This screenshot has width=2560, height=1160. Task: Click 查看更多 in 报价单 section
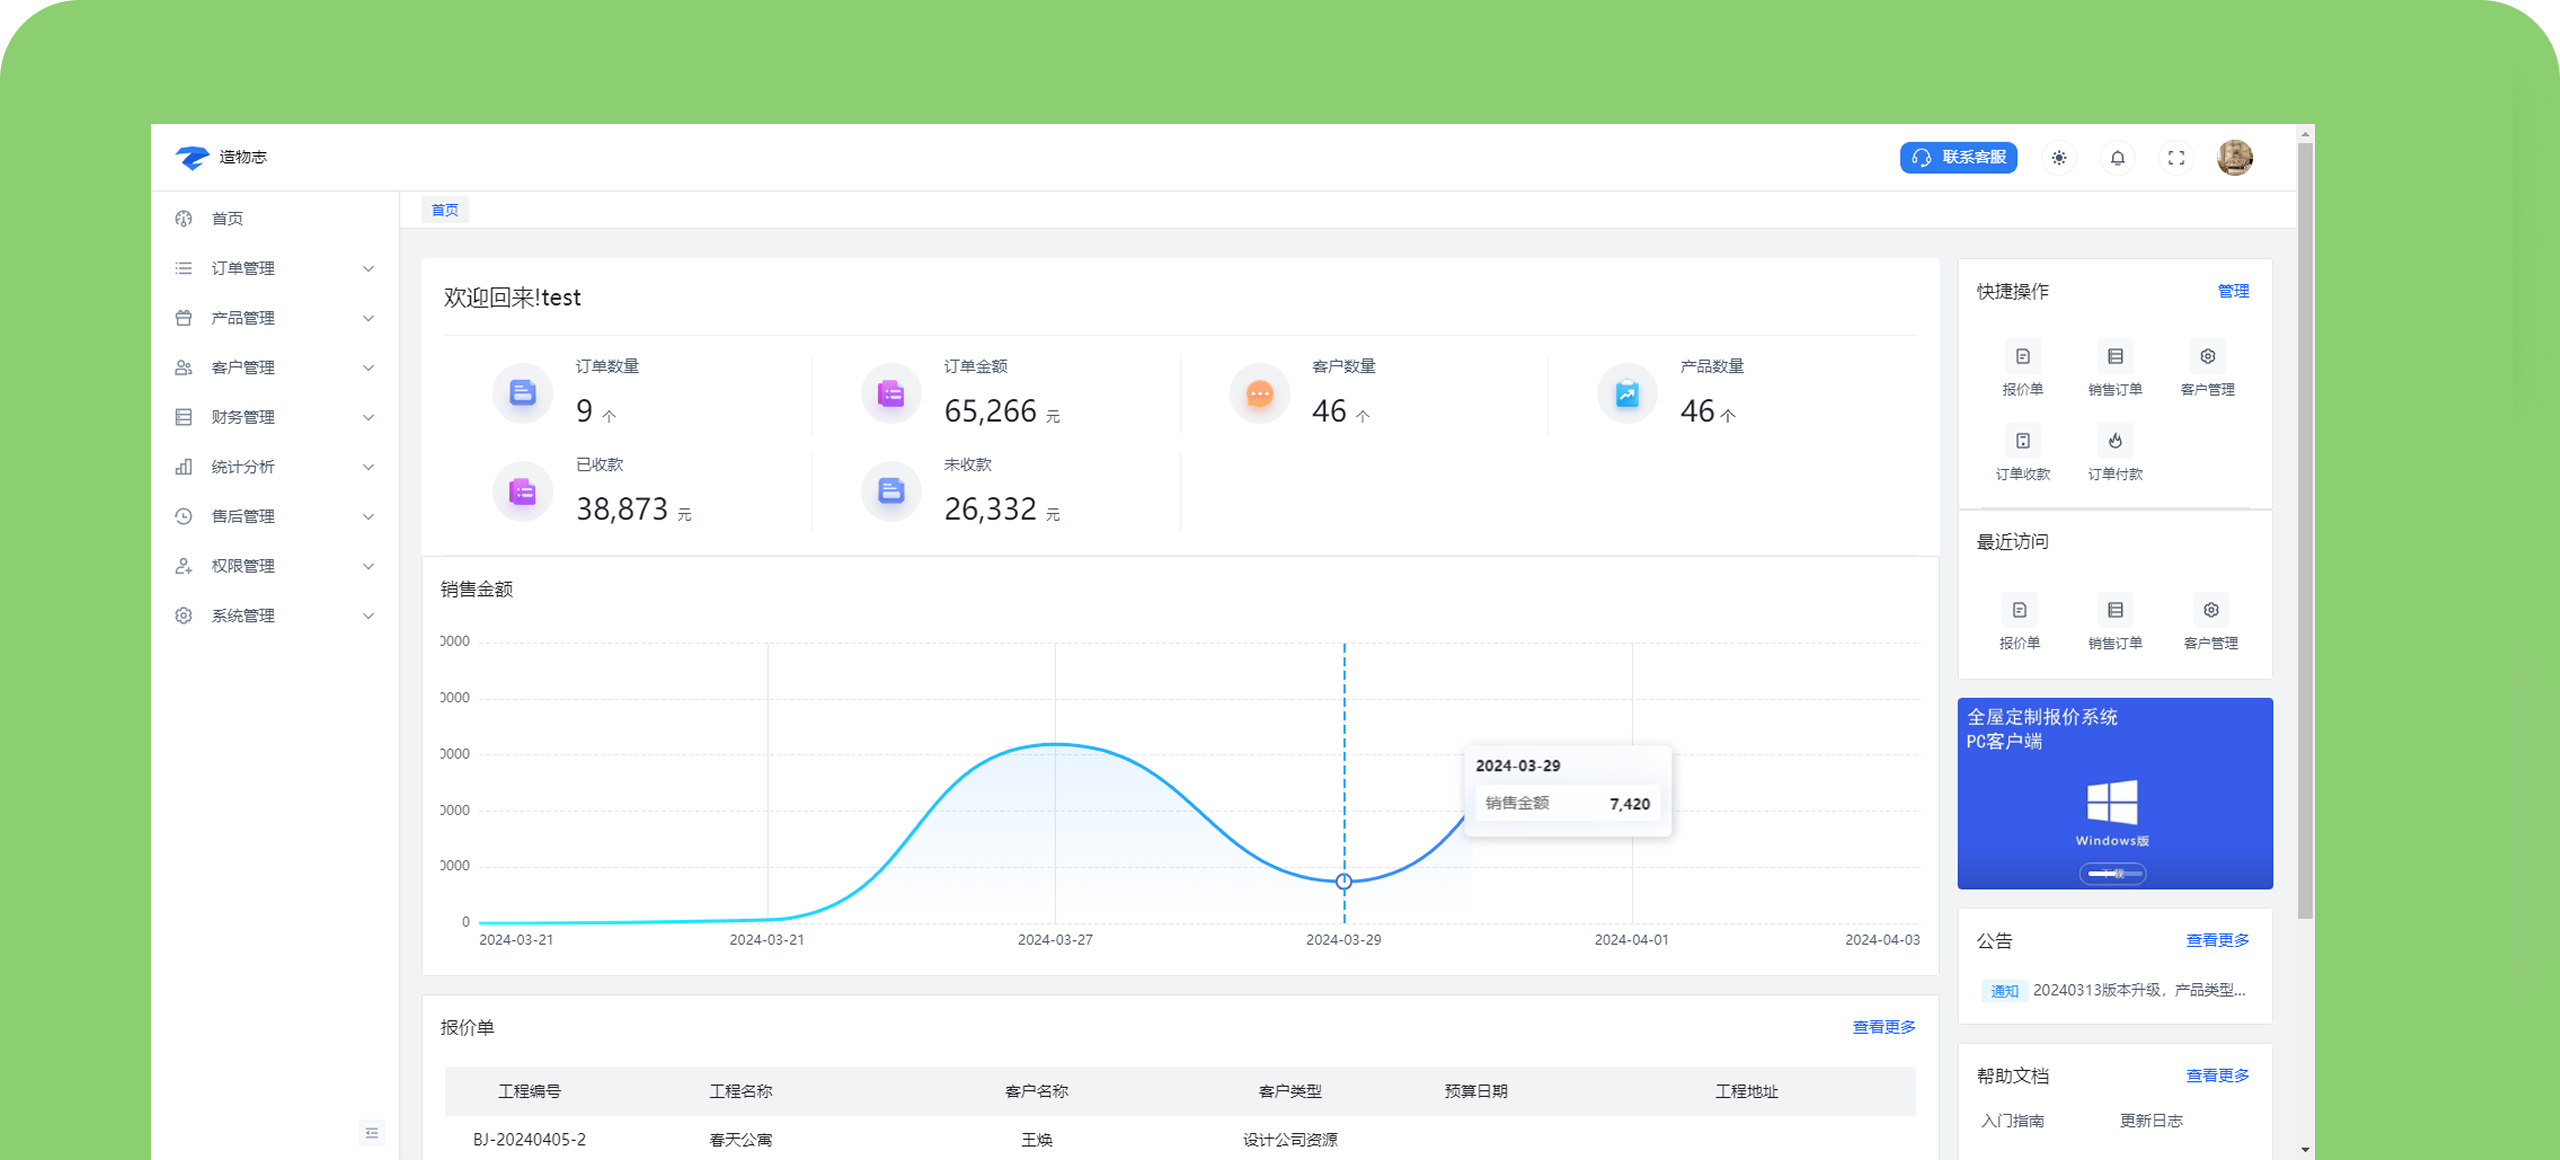1884,1027
